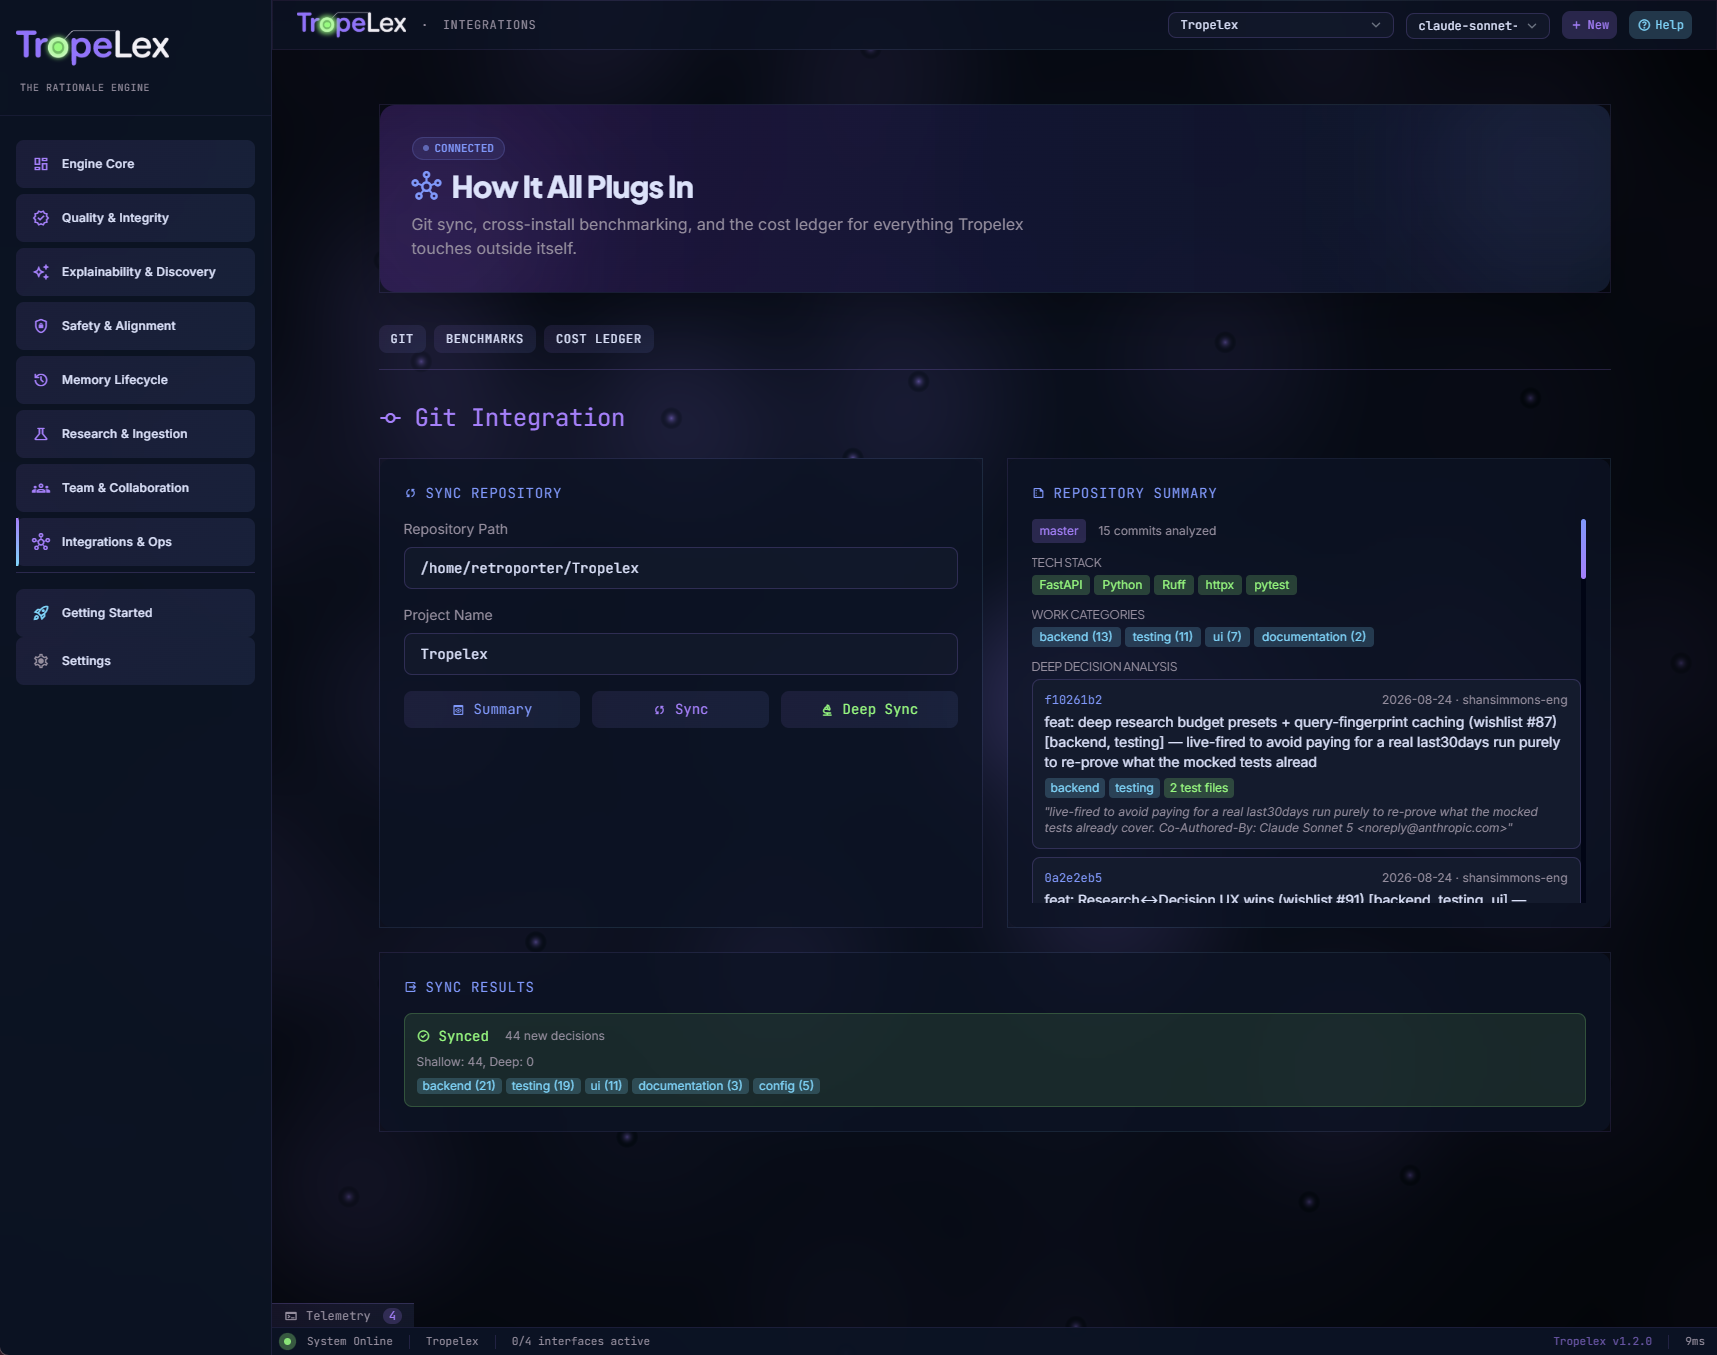Image resolution: width=1717 pixels, height=1355 pixels.
Task: Click the backend (13) work category
Action: pos(1075,637)
